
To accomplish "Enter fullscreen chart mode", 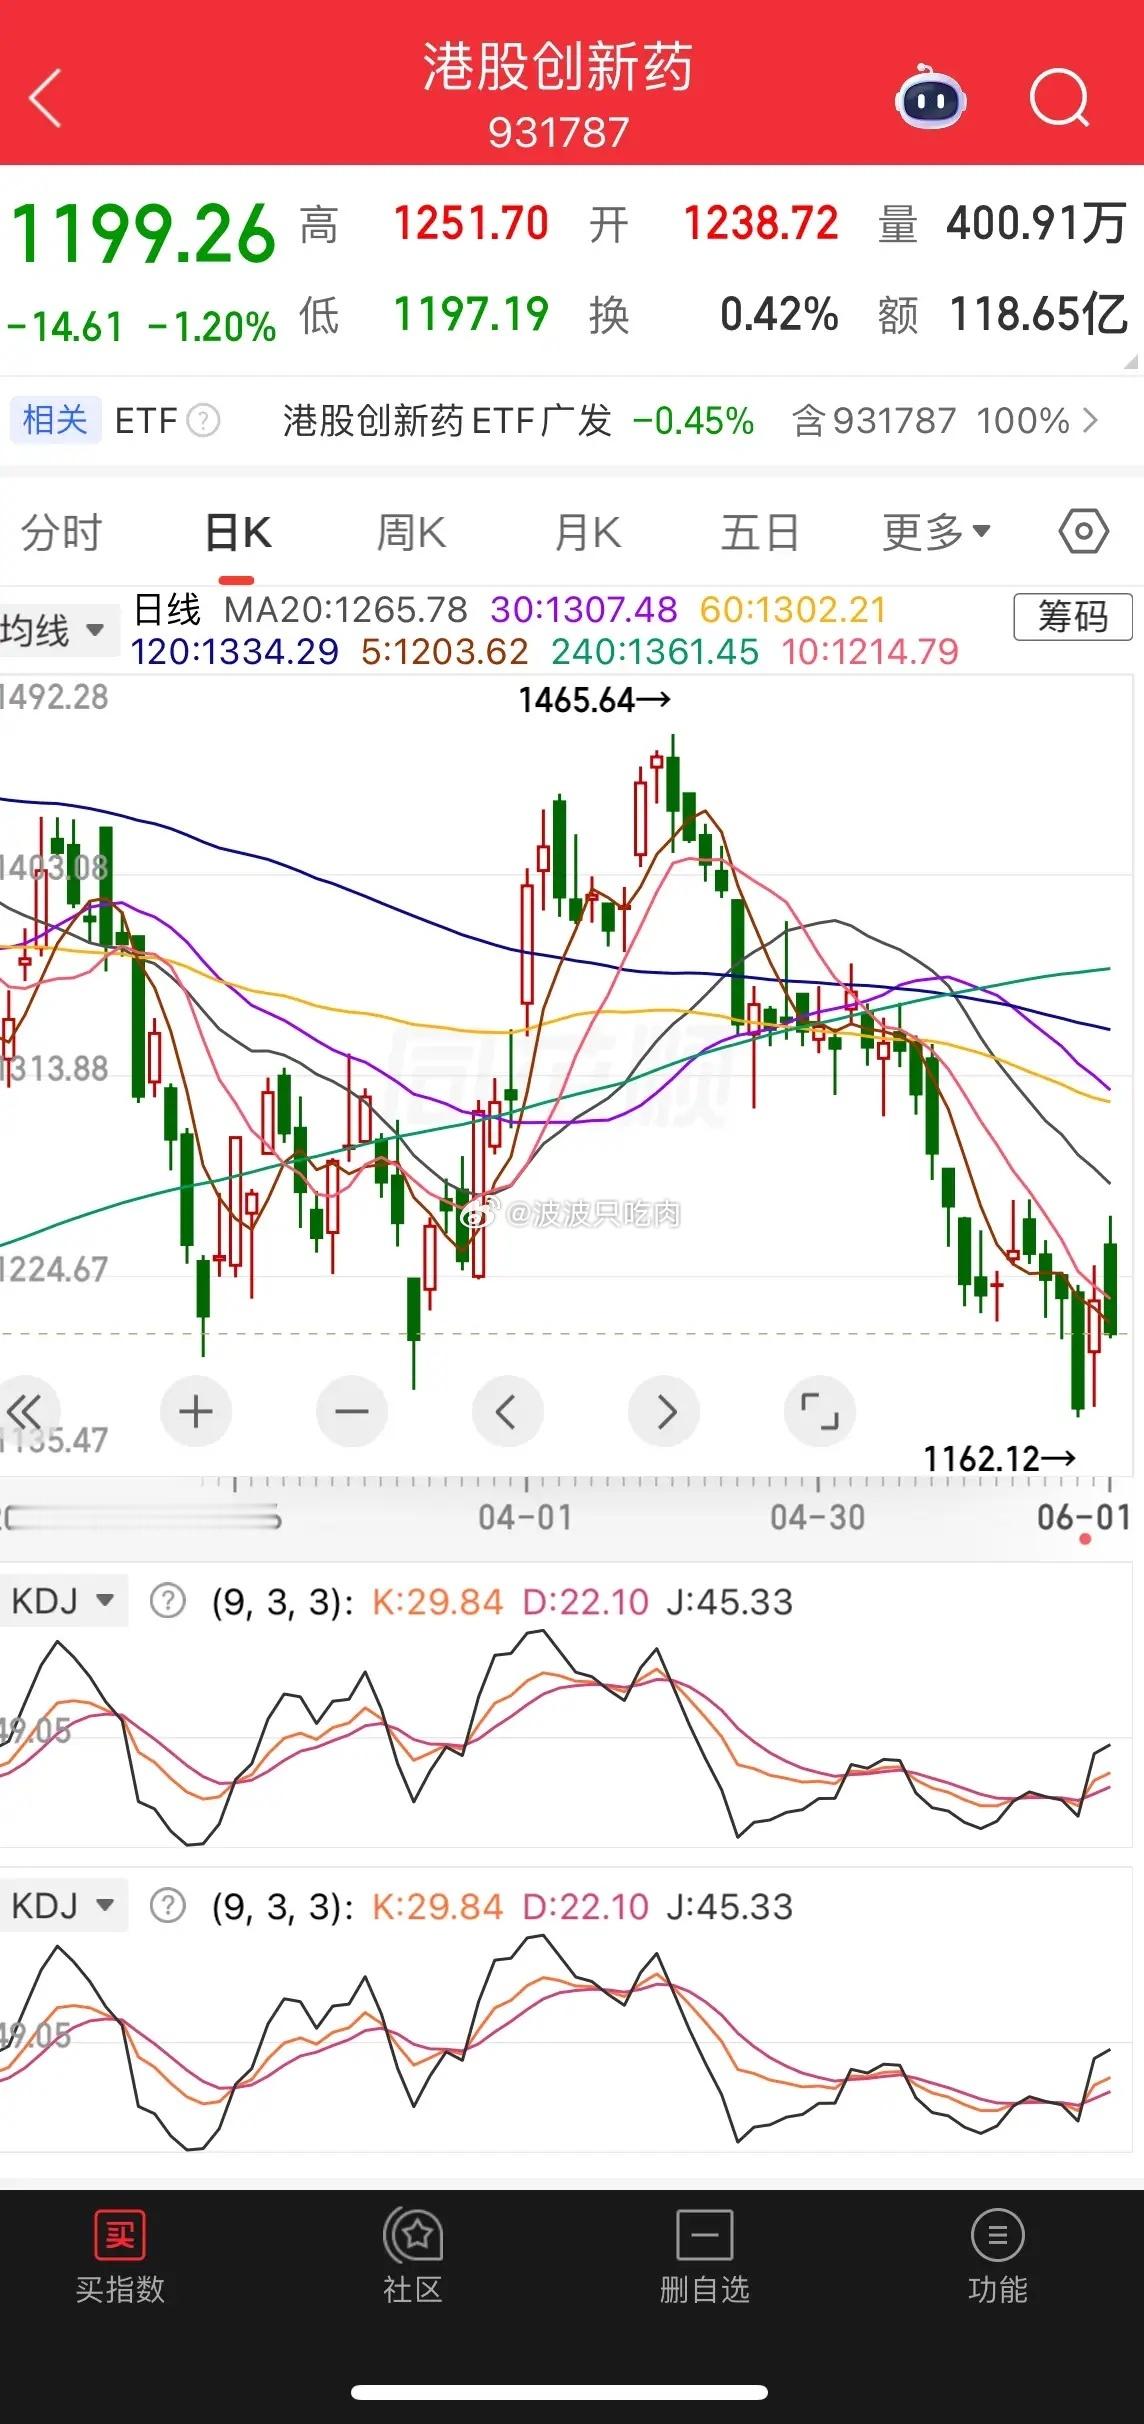I will click(820, 1412).
